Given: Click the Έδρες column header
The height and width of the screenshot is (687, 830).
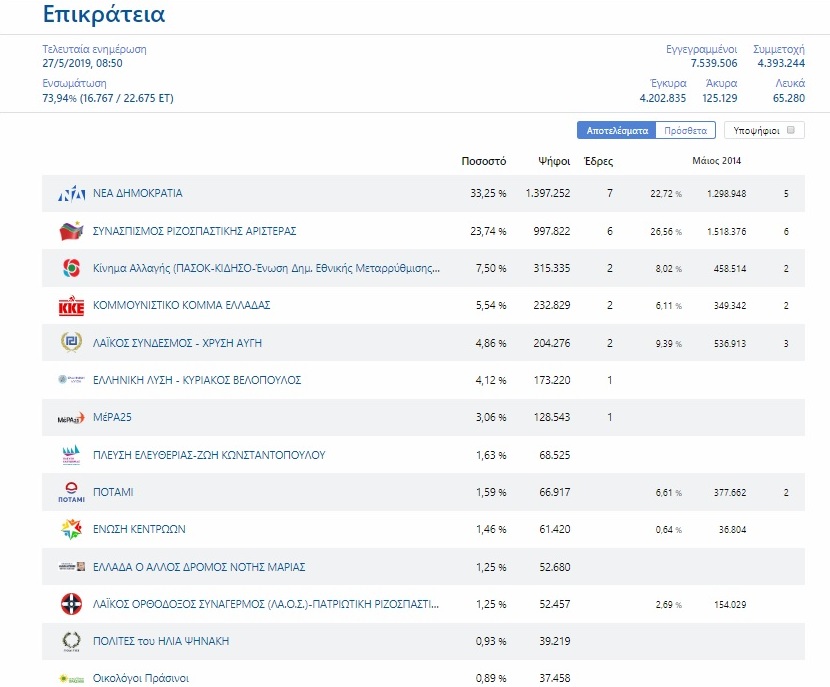Looking at the screenshot, I should point(598,161).
